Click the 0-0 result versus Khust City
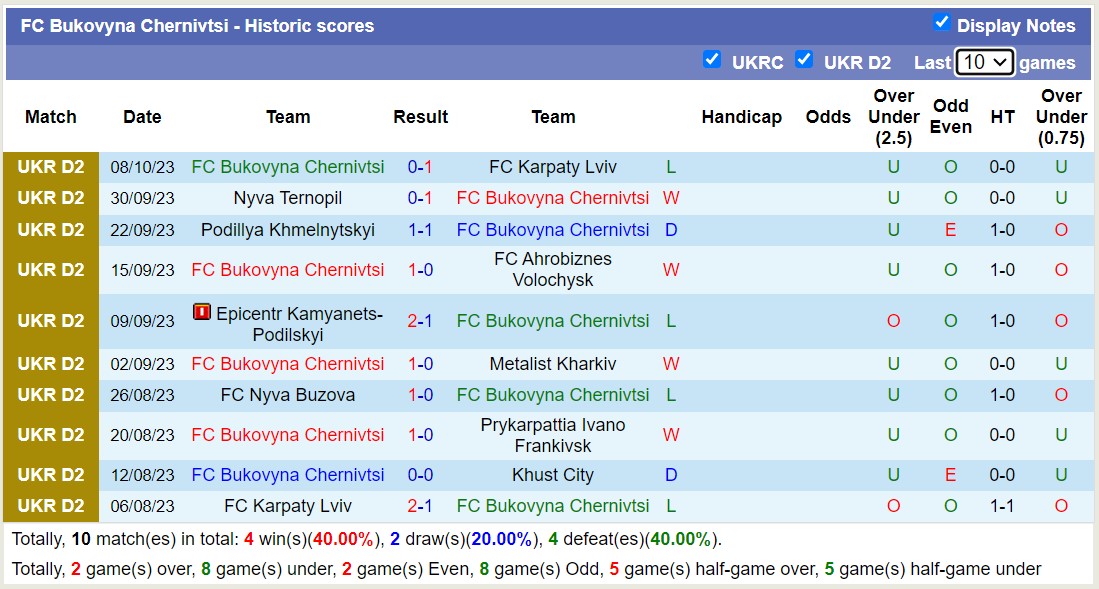This screenshot has height=589, width=1099. pyautogui.click(x=420, y=475)
